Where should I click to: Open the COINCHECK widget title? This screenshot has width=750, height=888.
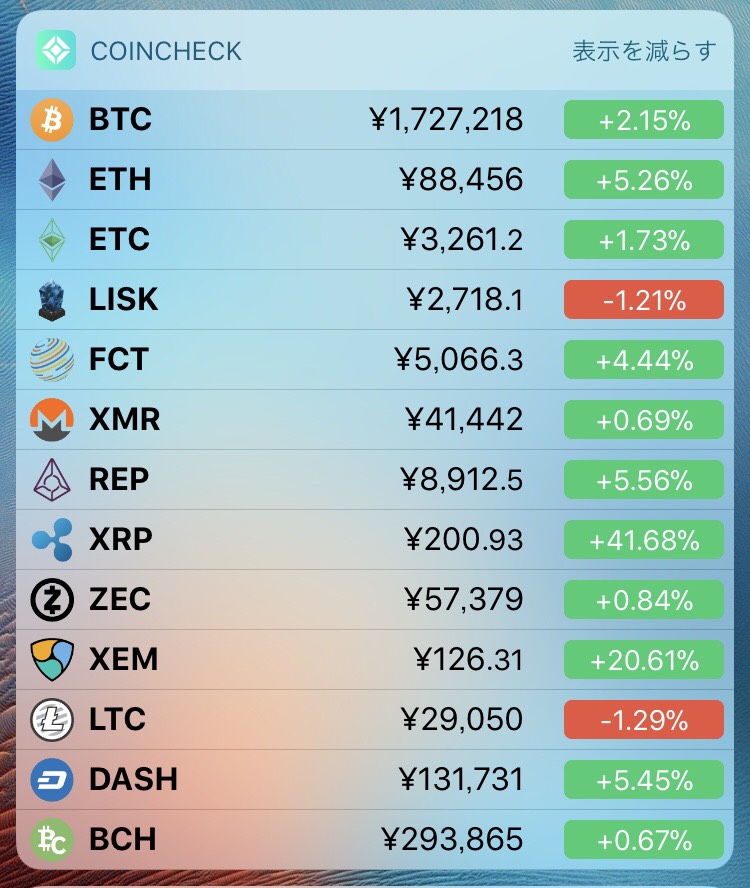[x=166, y=51]
